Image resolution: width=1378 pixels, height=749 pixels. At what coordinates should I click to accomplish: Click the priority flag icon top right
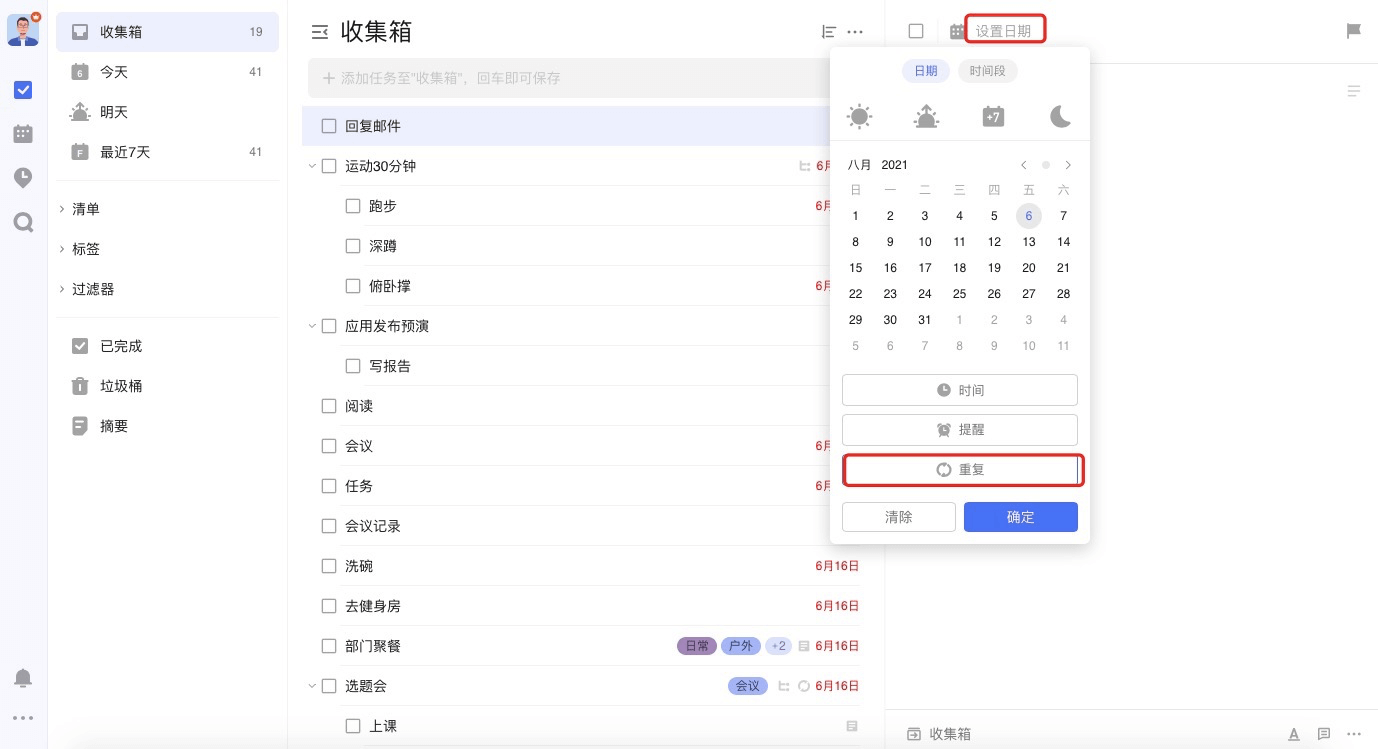point(1353,30)
